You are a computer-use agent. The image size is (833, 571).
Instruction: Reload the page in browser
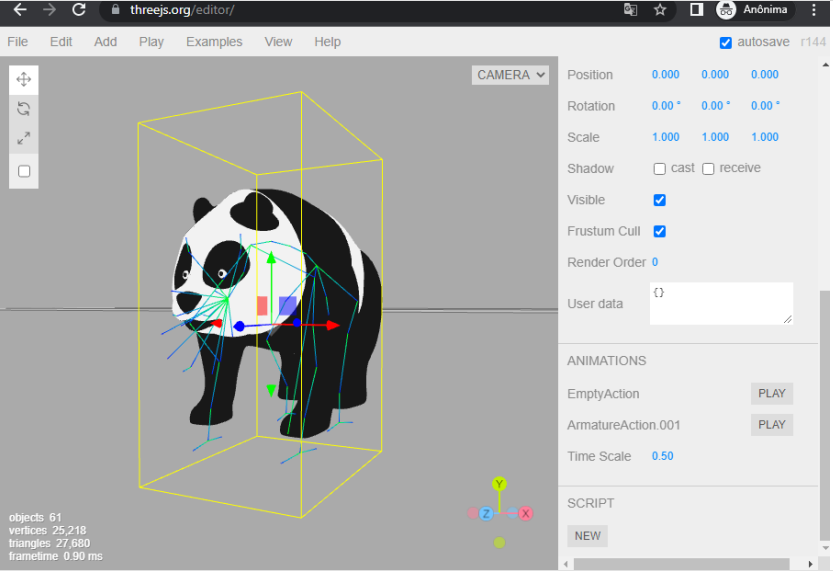coord(79,10)
